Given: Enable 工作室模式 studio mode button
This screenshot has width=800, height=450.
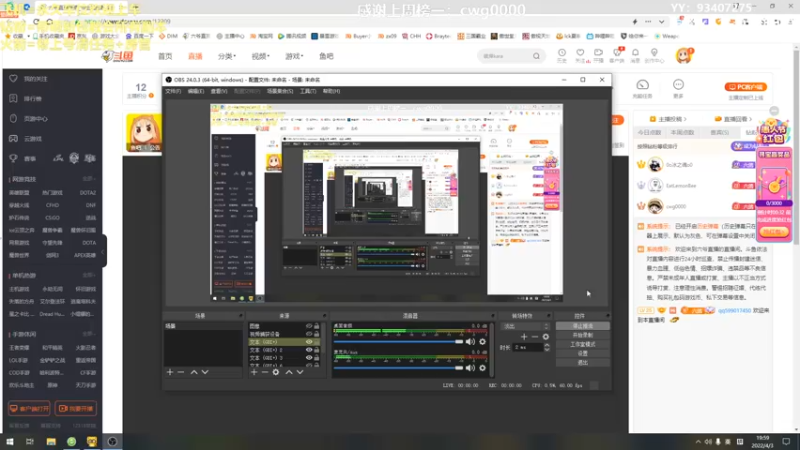Looking at the screenshot, I should coord(583,344).
